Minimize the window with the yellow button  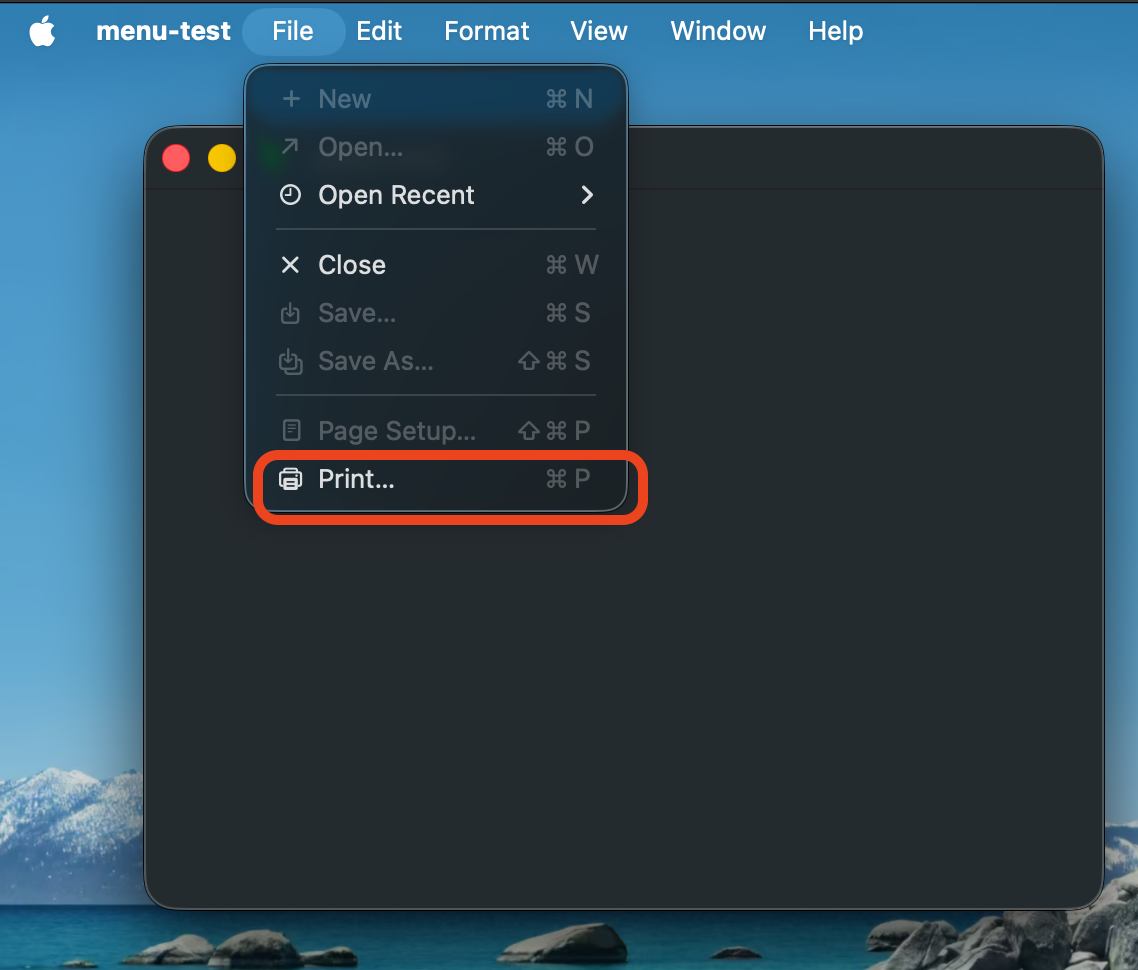pos(222,157)
